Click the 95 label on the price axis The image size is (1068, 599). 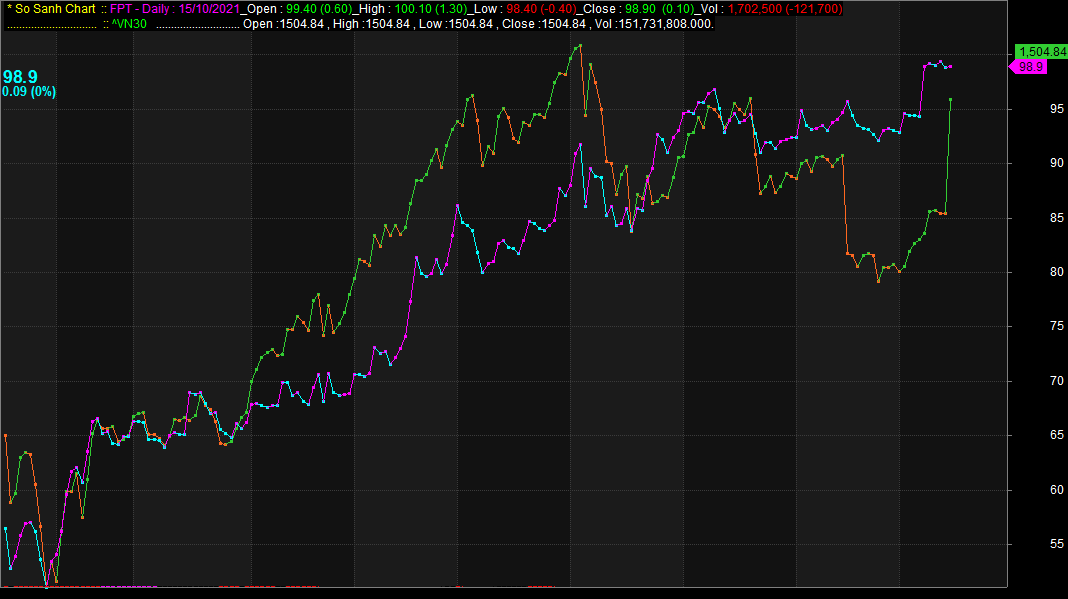[1026, 109]
